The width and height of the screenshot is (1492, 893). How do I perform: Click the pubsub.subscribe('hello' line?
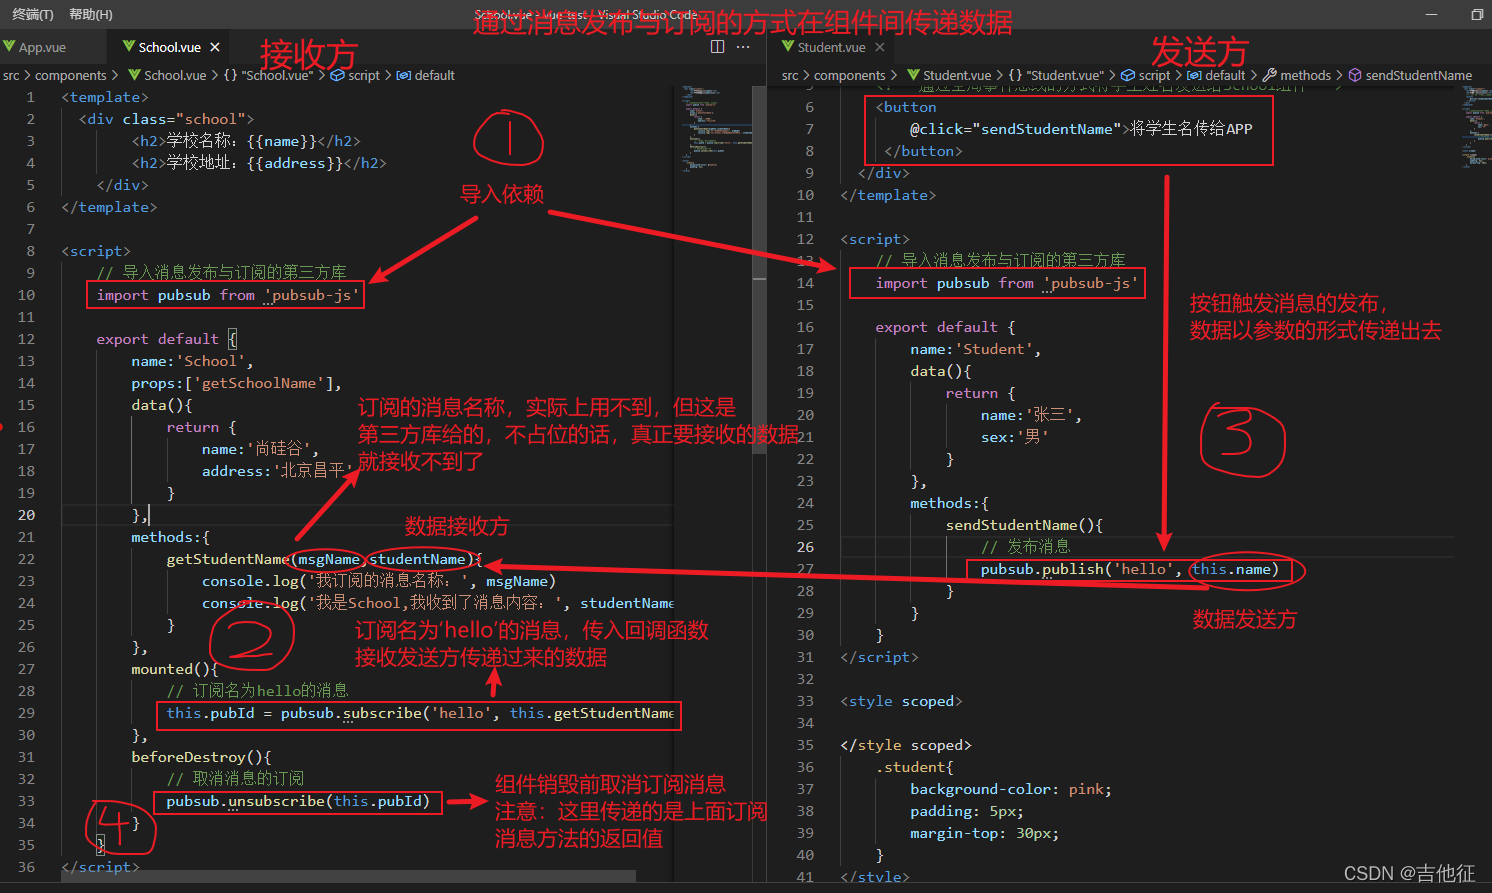(420, 713)
